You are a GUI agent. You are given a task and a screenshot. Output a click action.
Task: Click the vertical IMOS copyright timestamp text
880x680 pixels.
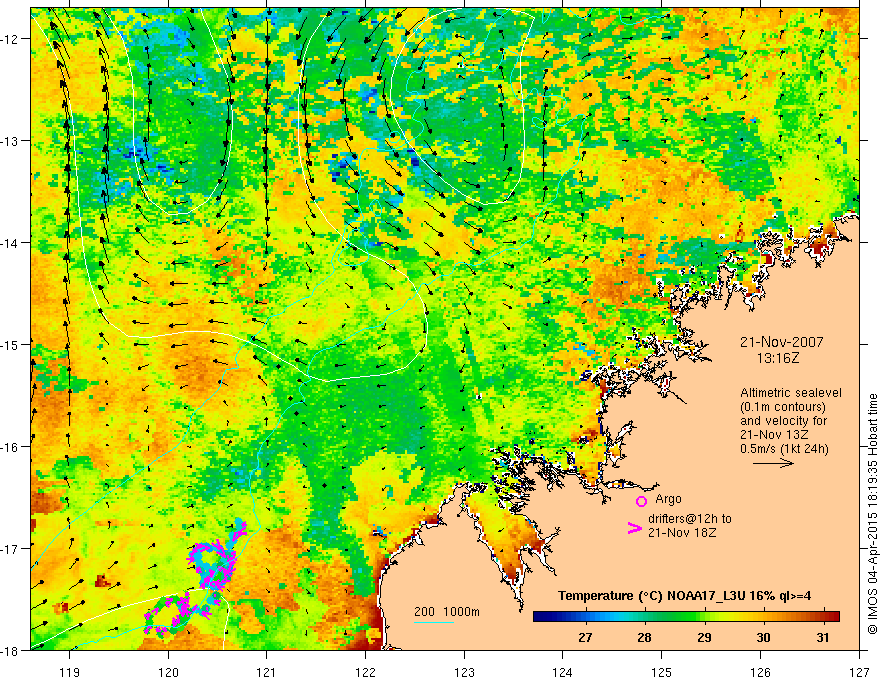pyautogui.click(x=872, y=514)
